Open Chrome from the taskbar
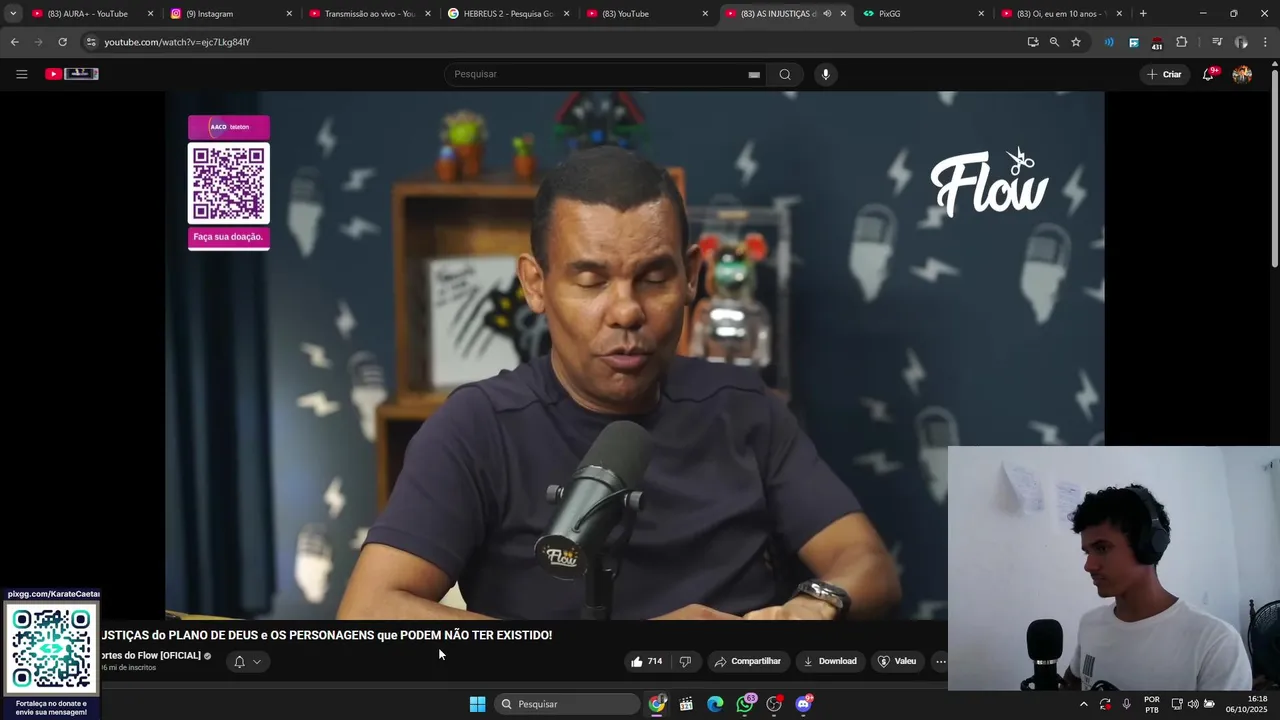Image resolution: width=1280 pixels, height=720 pixels. (657, 704)
